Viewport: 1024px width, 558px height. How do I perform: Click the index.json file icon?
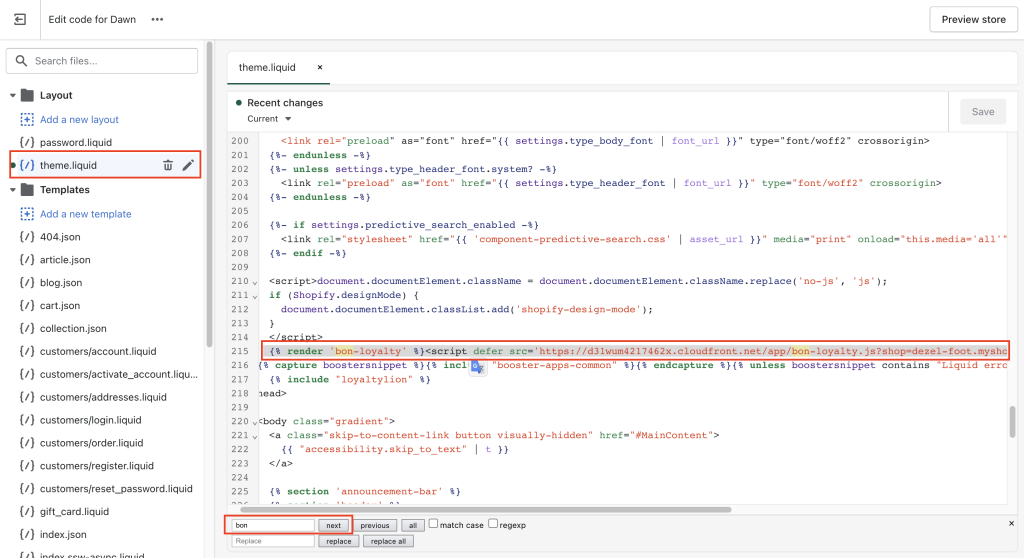27,534
